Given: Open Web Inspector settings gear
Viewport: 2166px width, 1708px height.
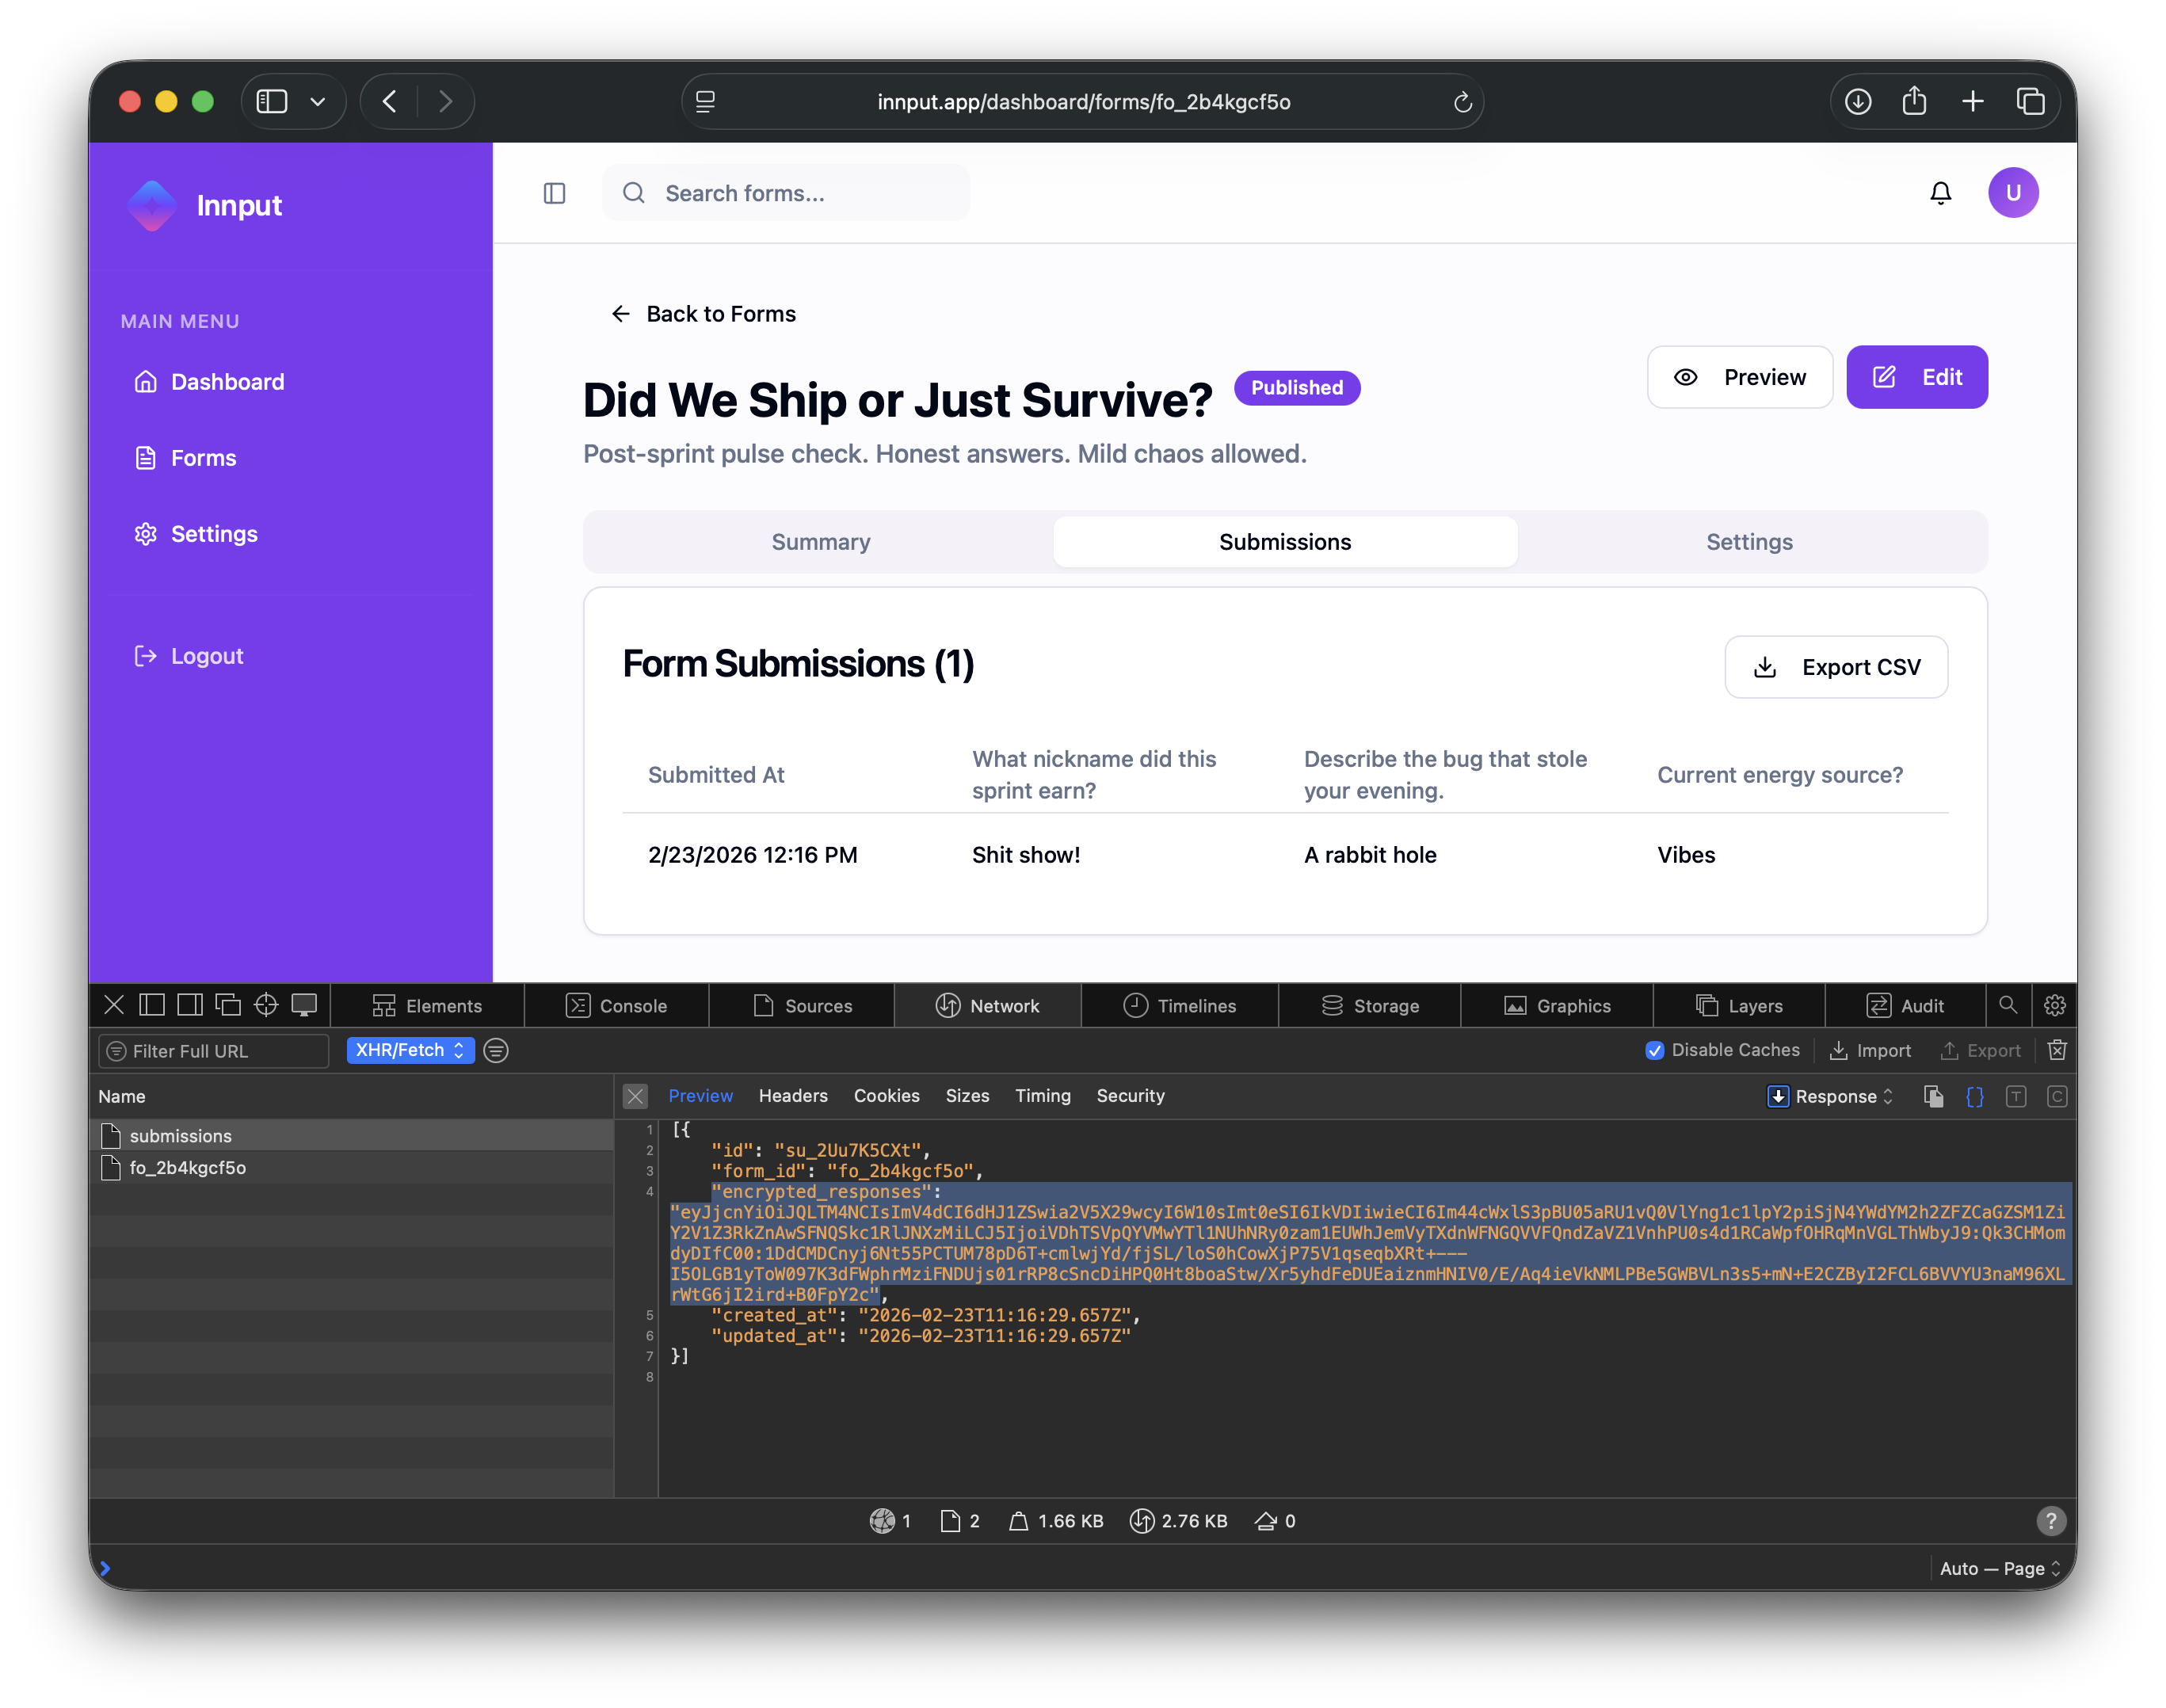Looking at the screenshot, I should click(x=2054, y=1005).
